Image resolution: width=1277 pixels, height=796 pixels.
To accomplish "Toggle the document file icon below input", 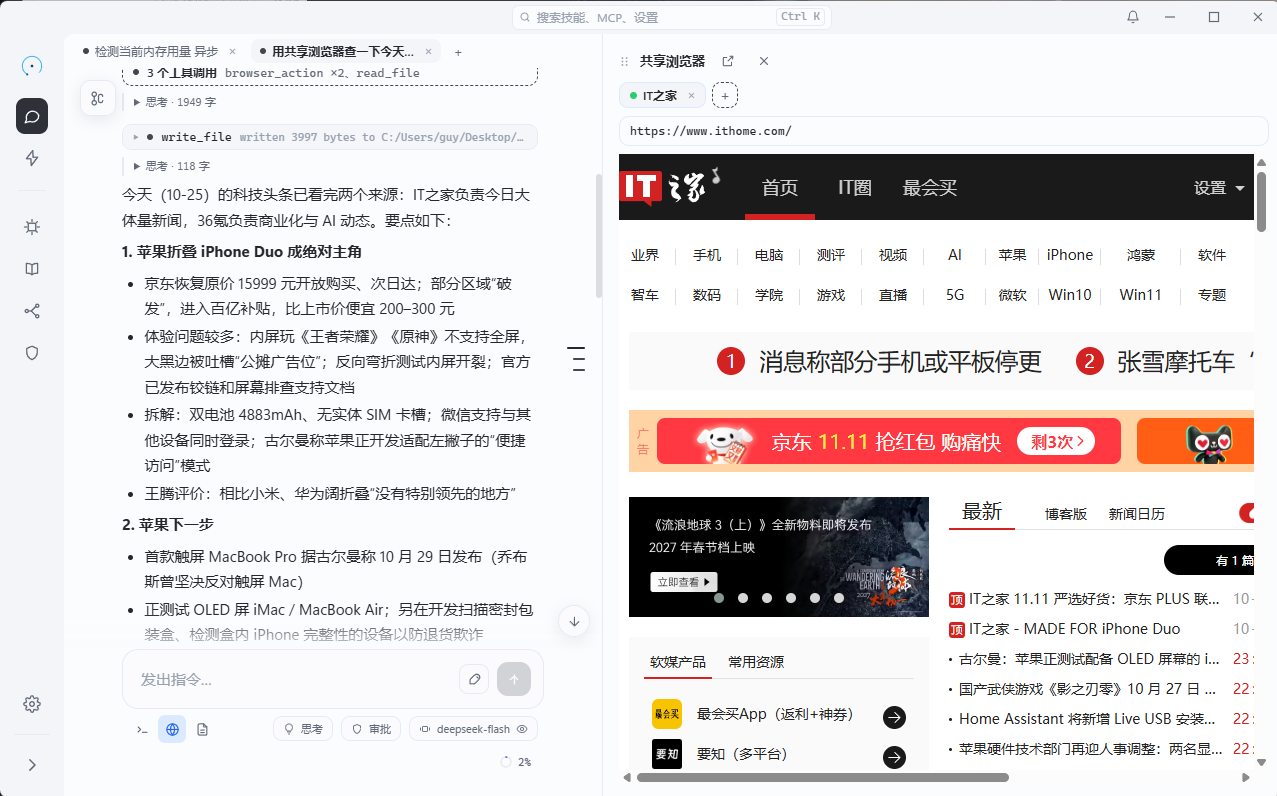I will tap(203, 730).
